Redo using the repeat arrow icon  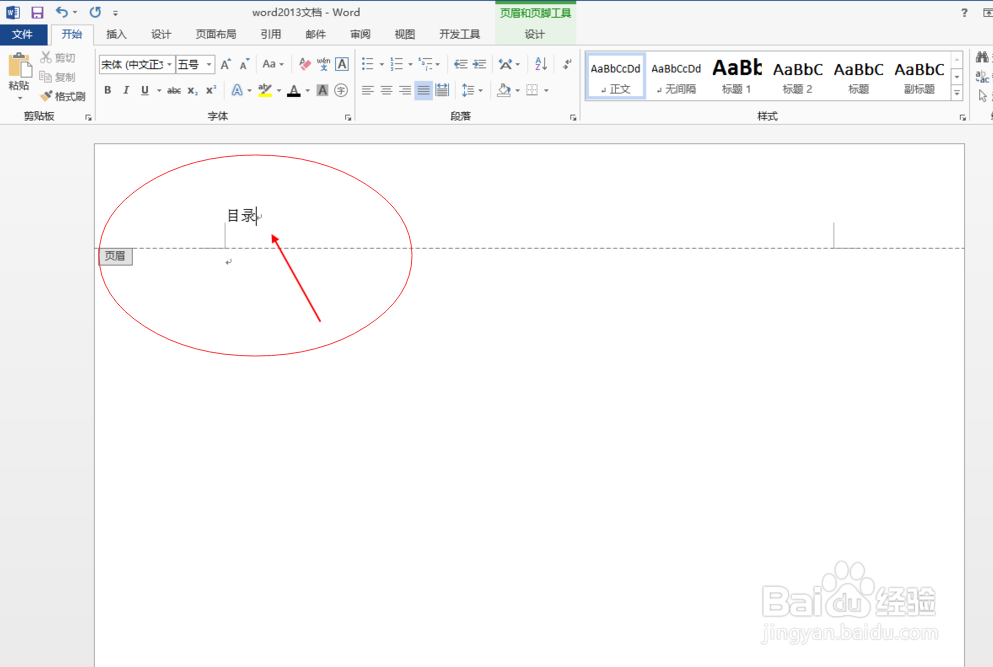point(95,12)
